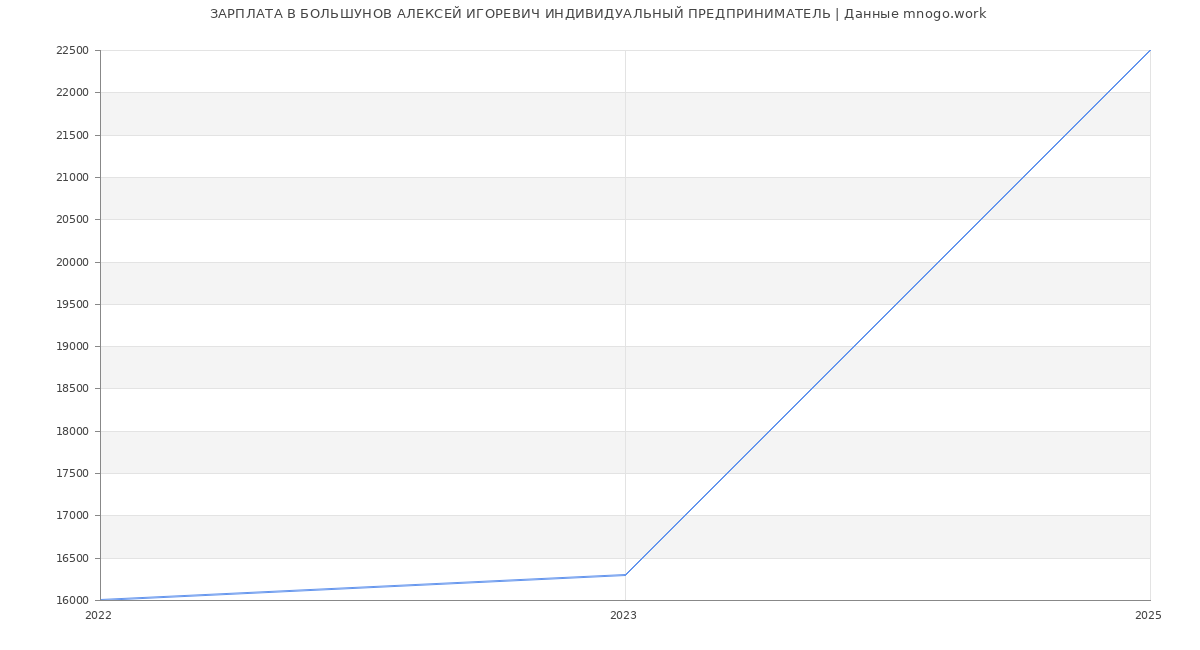
Task: Click the line's 2023 data point
Action: point(625,575)
